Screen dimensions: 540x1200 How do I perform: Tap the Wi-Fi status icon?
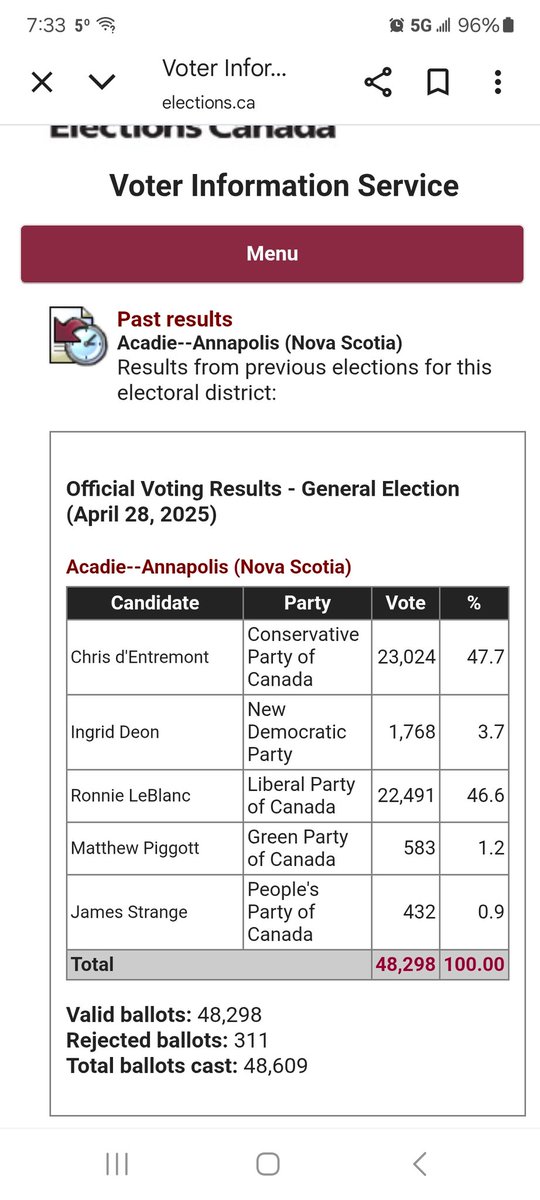[x=107, y=25]
